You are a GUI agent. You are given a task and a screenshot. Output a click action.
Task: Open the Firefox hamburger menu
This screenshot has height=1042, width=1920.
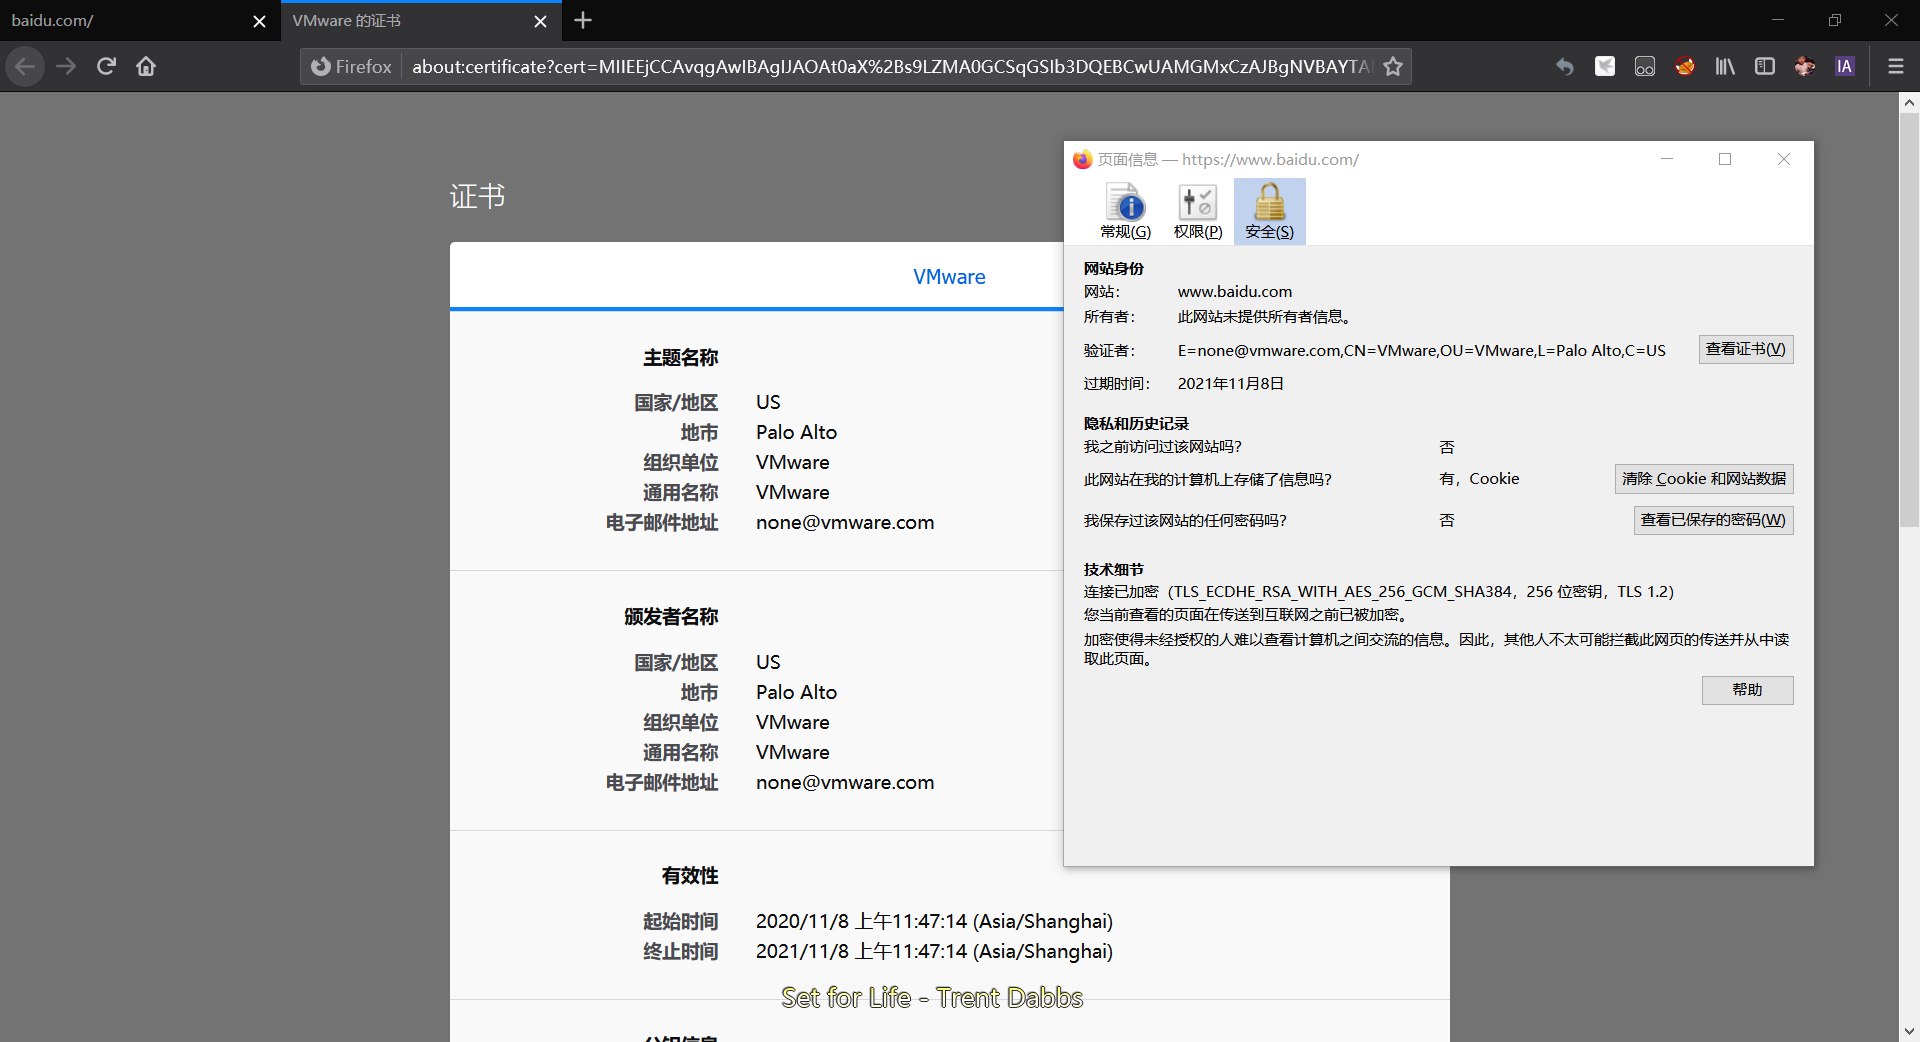pyautogui.click(x=1895, y=66)
